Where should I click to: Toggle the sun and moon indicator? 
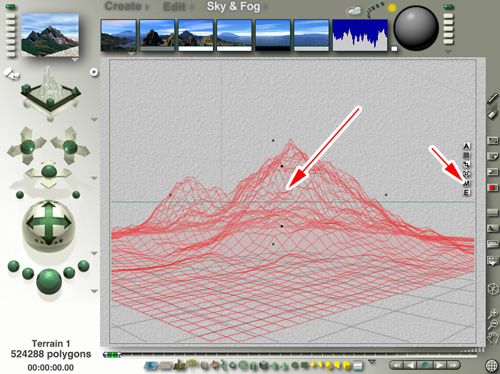click(392, 8)
